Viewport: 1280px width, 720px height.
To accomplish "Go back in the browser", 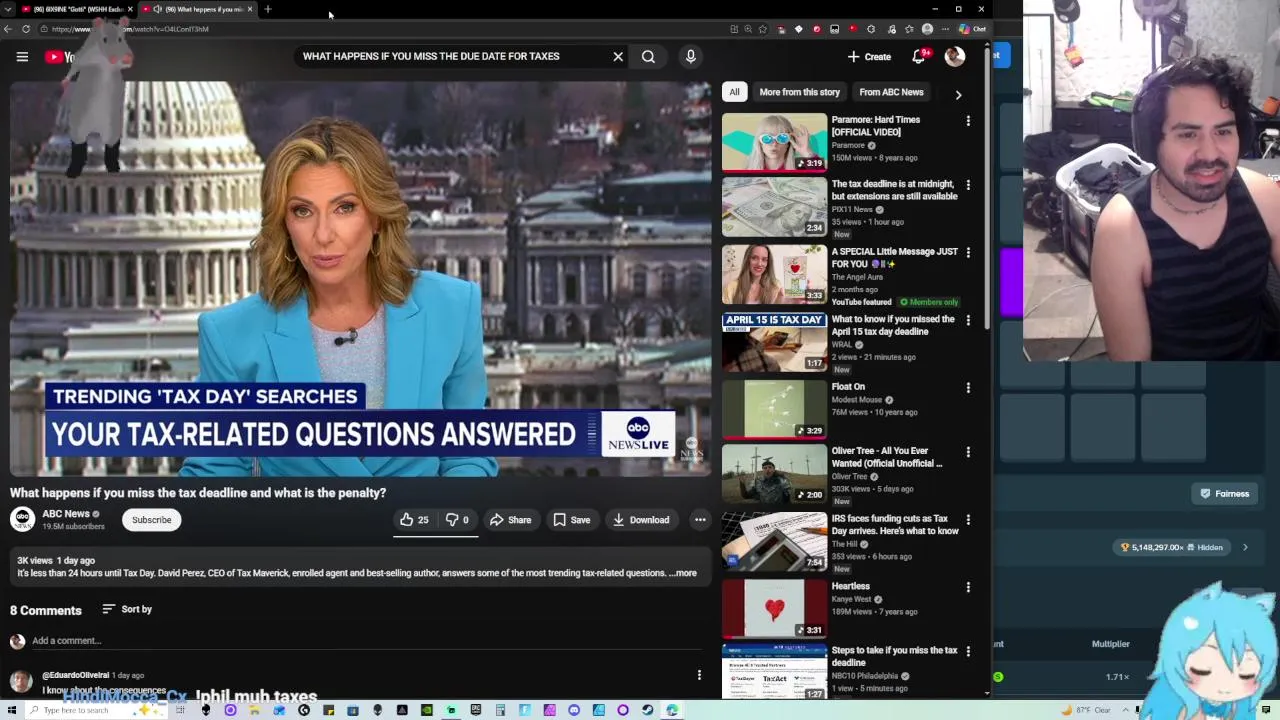I will pos(8,29).
